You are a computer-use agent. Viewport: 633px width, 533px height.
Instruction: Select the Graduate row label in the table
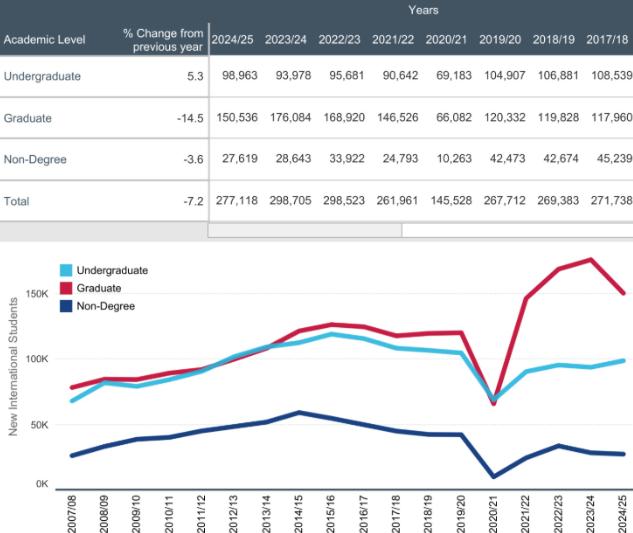pyautogui.click(x=28, y=118)
